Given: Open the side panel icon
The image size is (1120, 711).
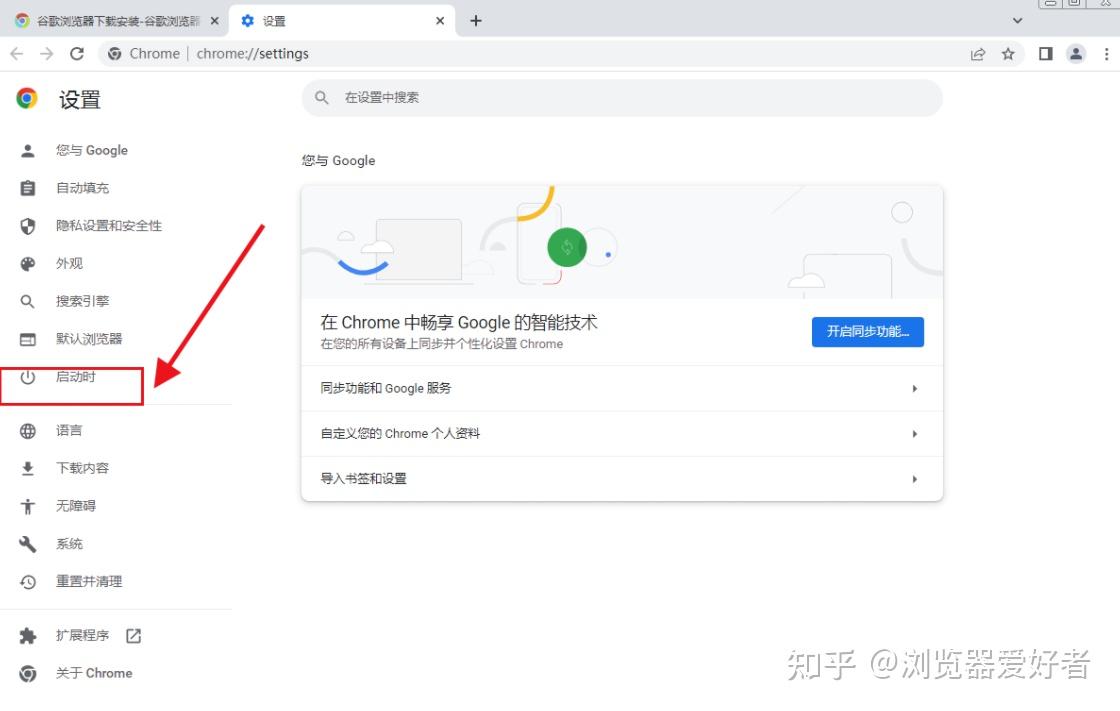Looking at the screenshot, I should pos(1046,54).
